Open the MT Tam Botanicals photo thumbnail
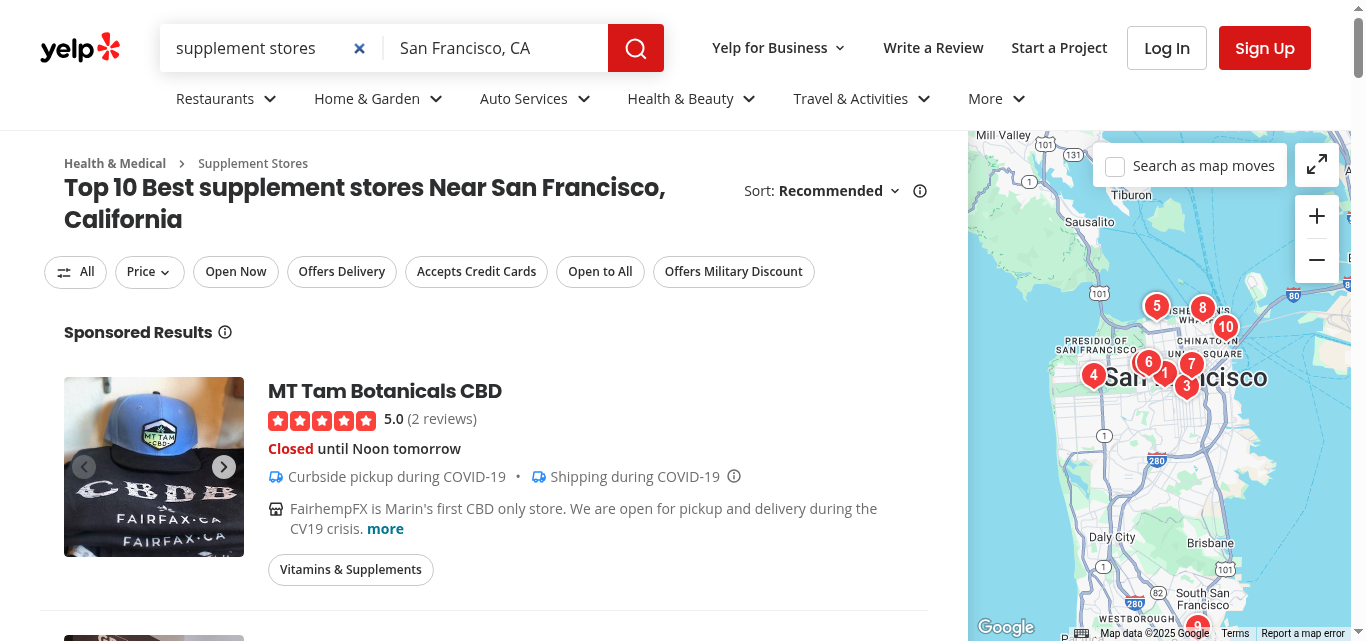1366x641 pixels. pos(154,467)
